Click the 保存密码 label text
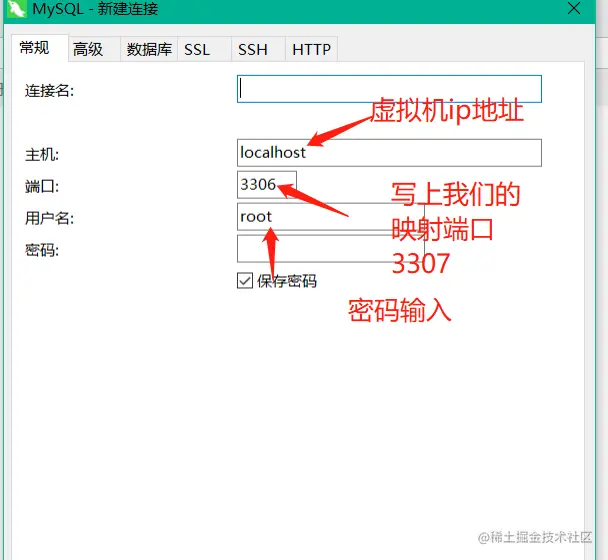This screenshot has height=560, width=608. click(x=287, y=281)
